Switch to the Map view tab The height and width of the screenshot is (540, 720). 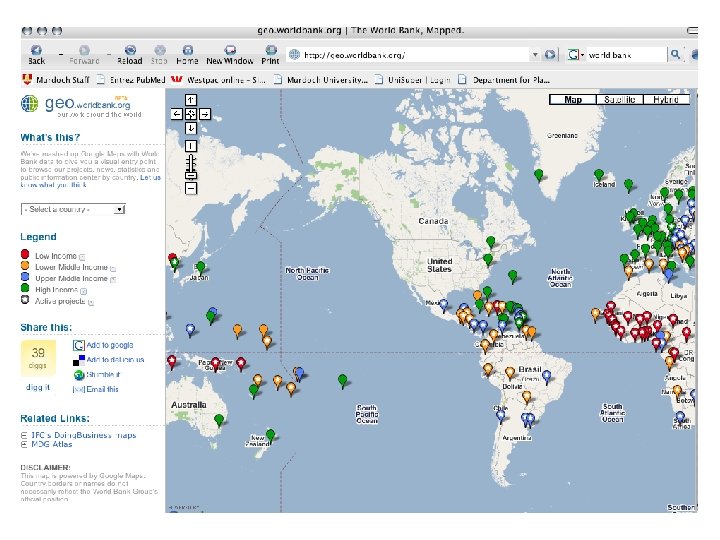[573, 100]
